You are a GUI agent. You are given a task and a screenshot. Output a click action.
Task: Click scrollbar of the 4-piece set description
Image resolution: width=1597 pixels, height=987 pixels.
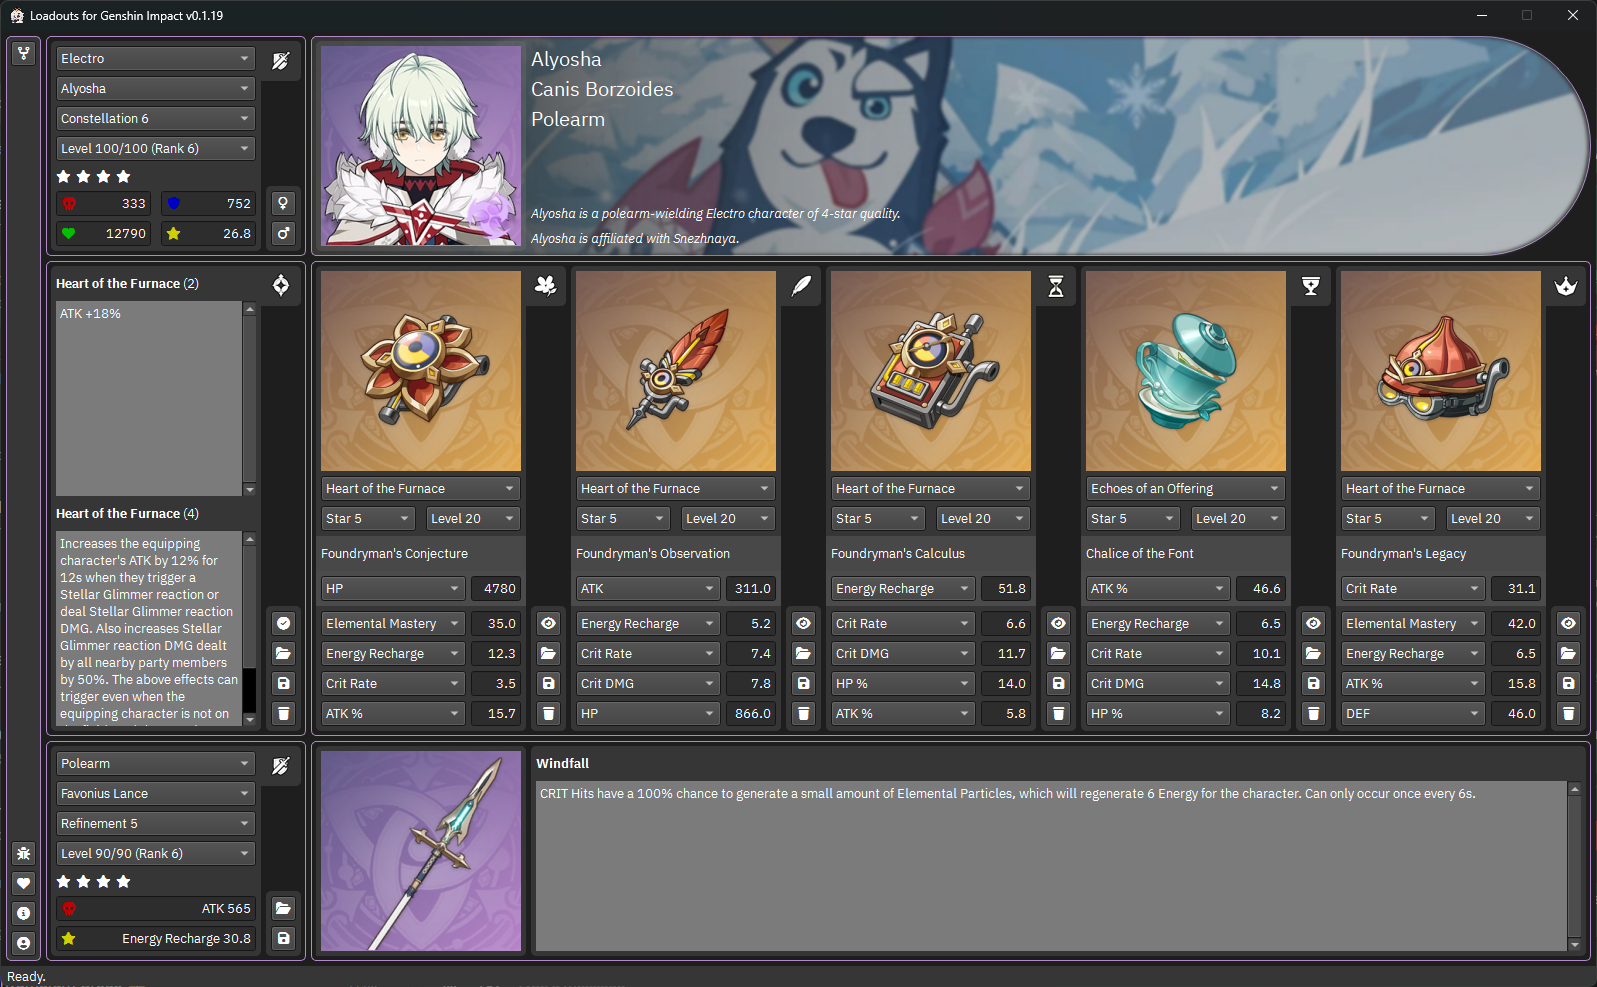(250, 629)
